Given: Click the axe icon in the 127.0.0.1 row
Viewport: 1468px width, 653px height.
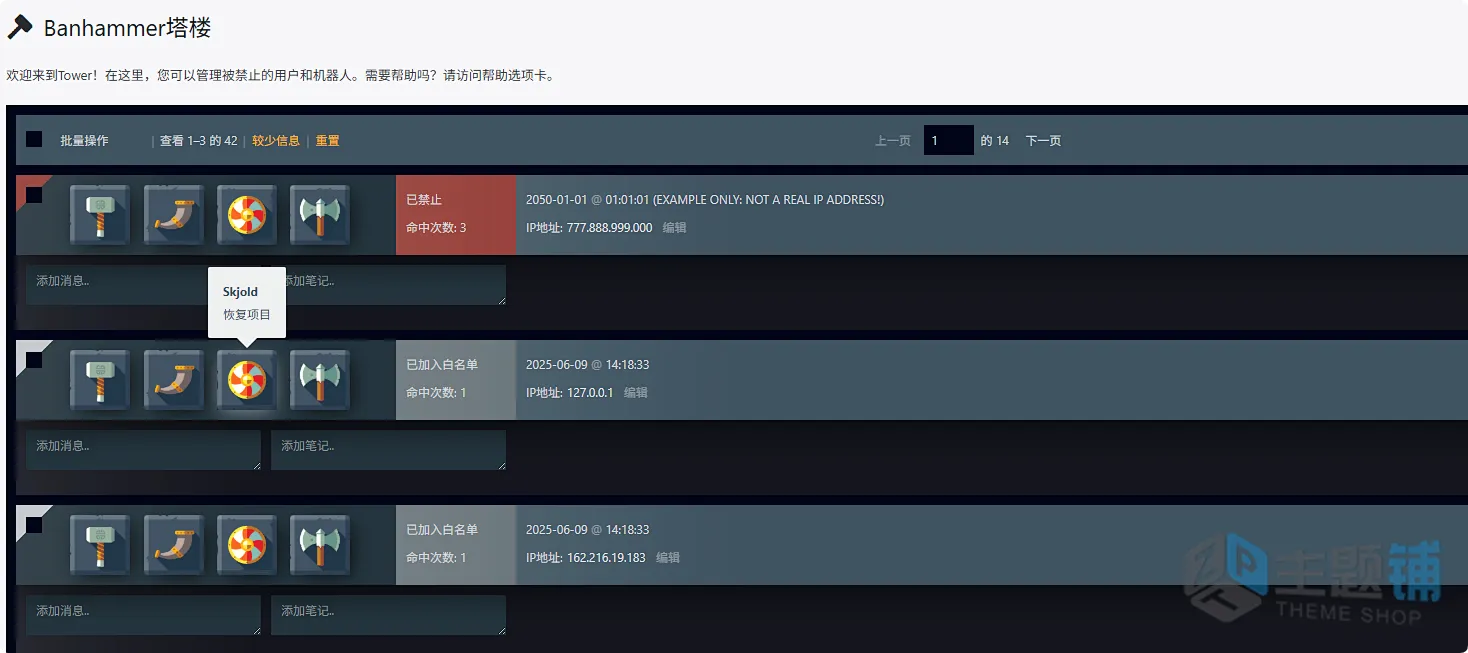Looking at the screenshot, I should coord(320,380).
